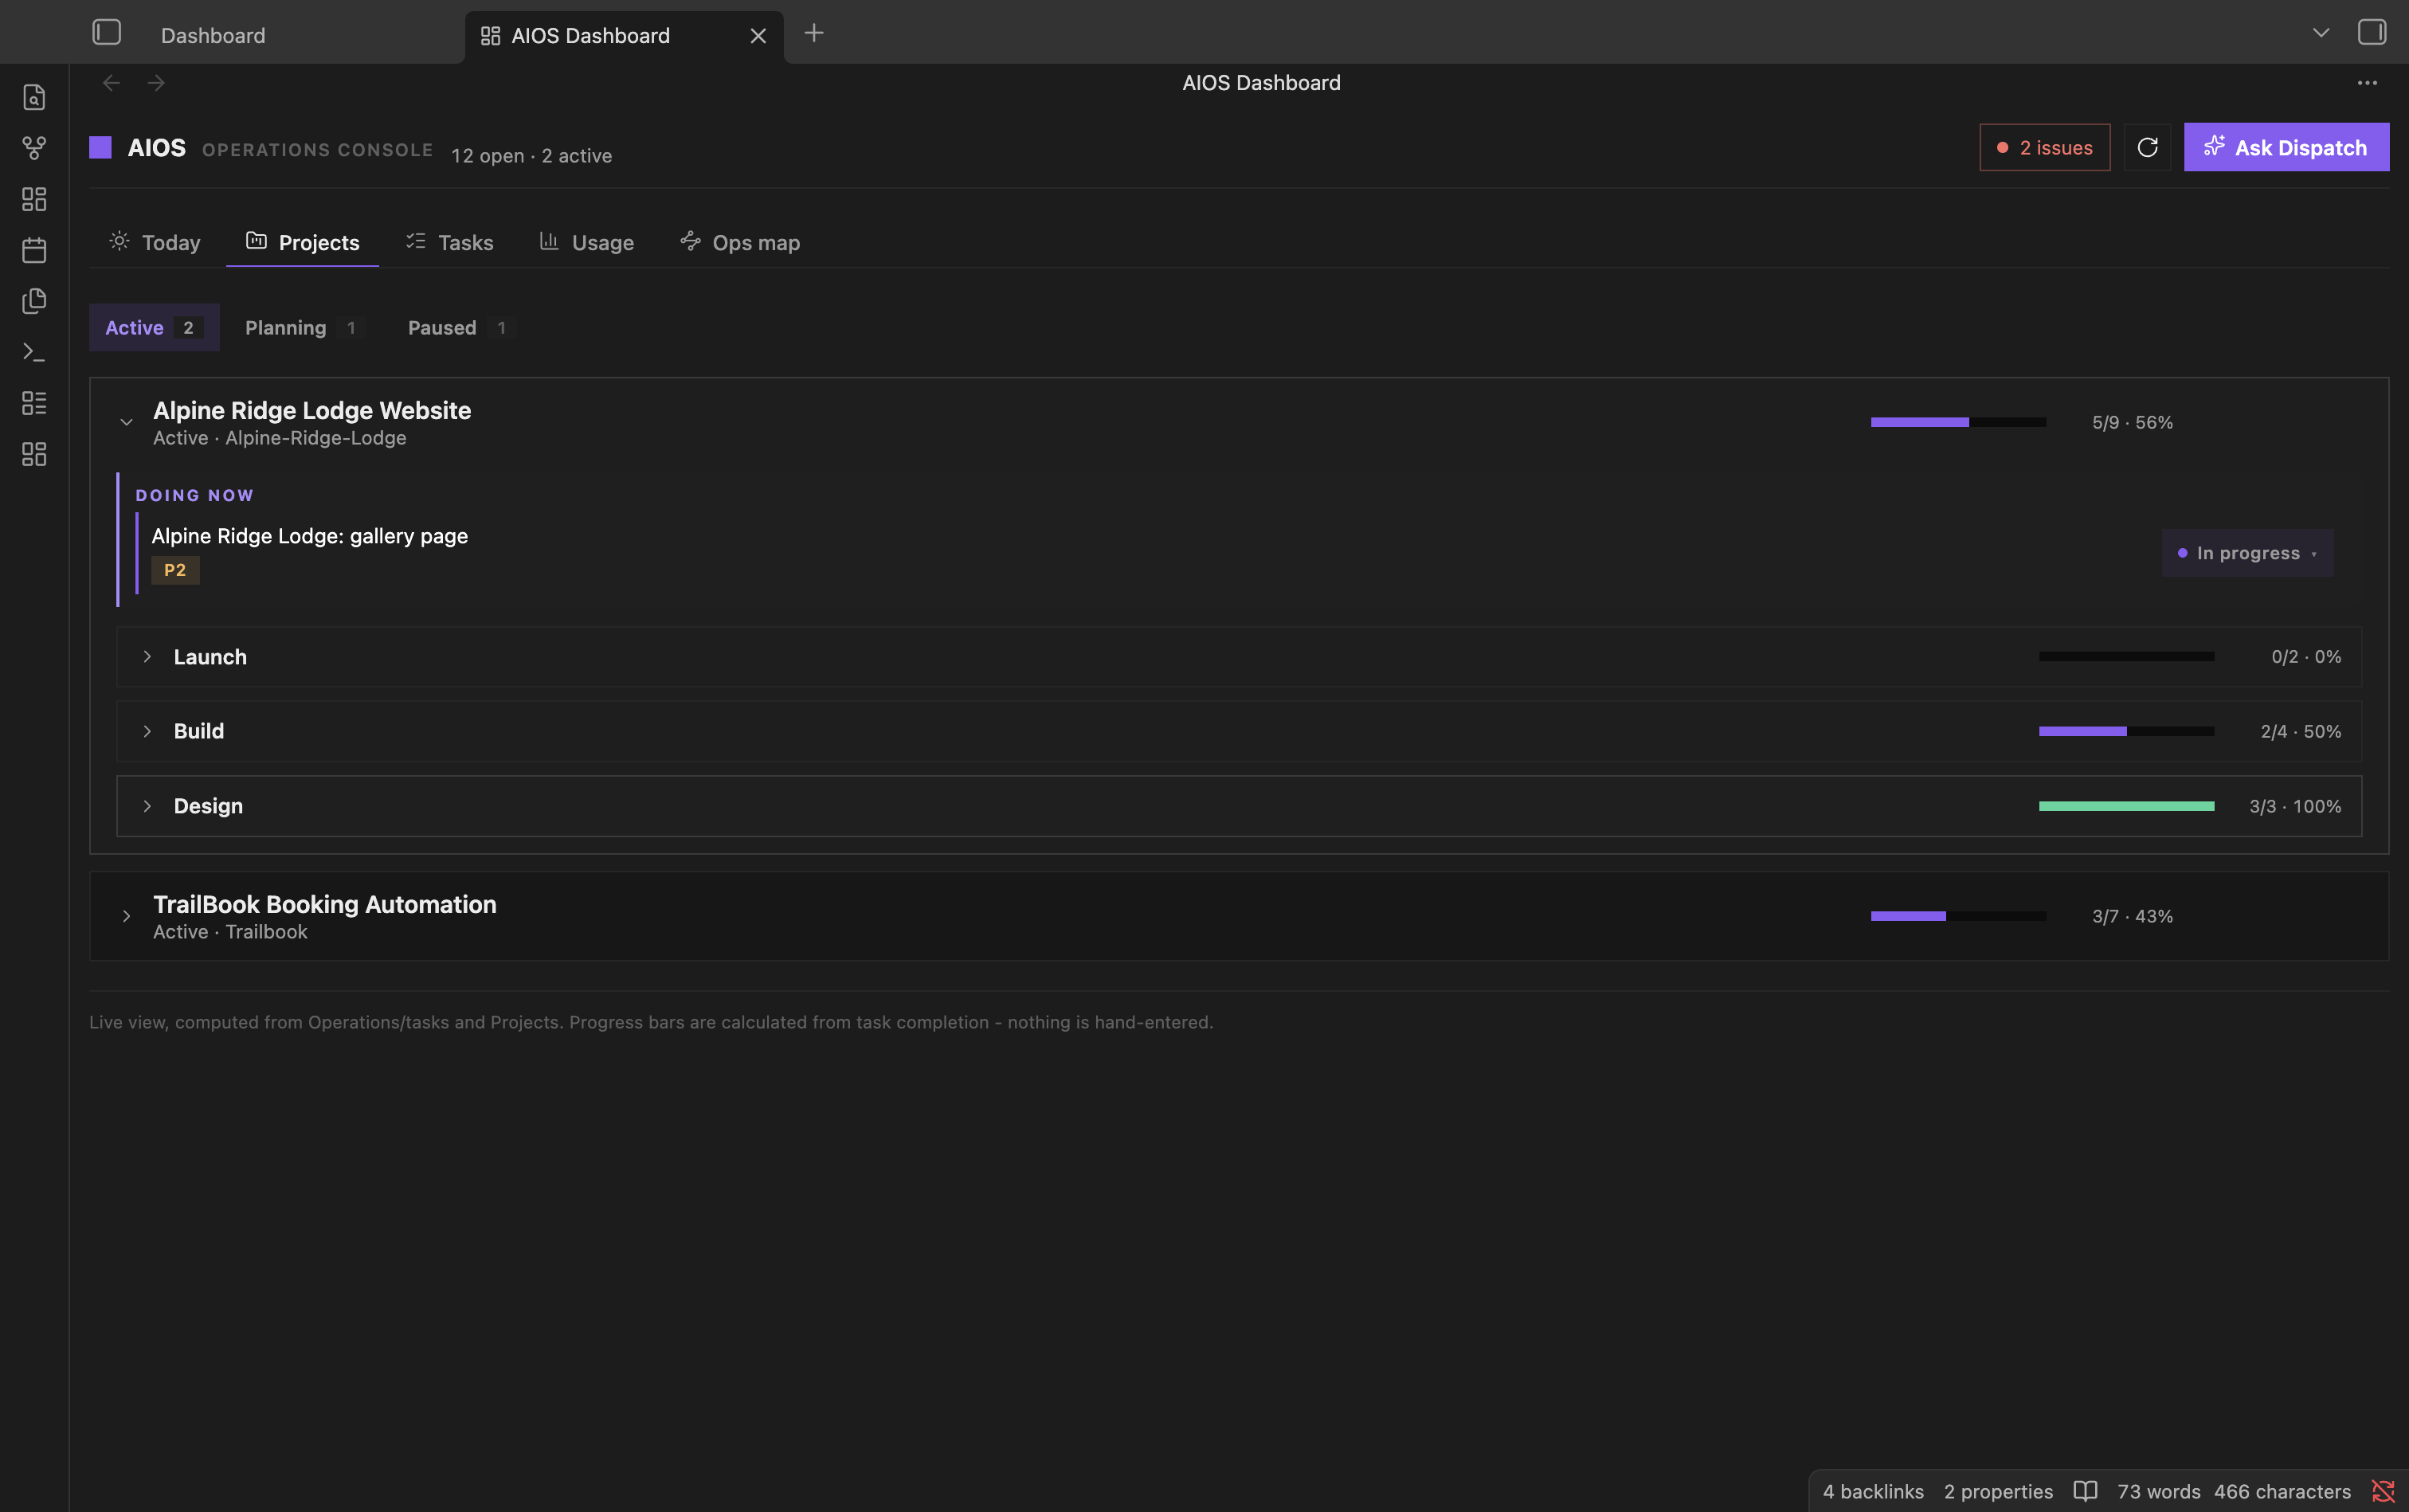Viewport: 2409px width, 1512px height.
Task: Select the AIOS Dashboard tab
Action: [624, 36]
